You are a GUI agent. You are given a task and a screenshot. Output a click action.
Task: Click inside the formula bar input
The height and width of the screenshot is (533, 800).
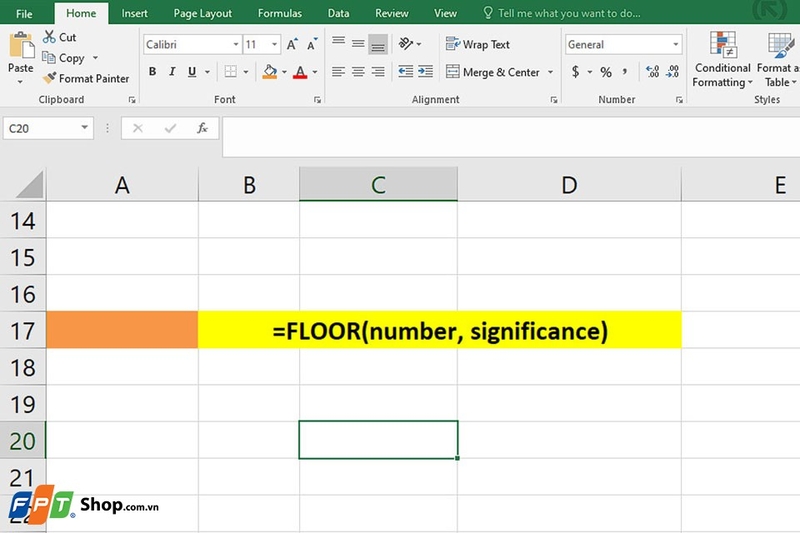(511, 137)
